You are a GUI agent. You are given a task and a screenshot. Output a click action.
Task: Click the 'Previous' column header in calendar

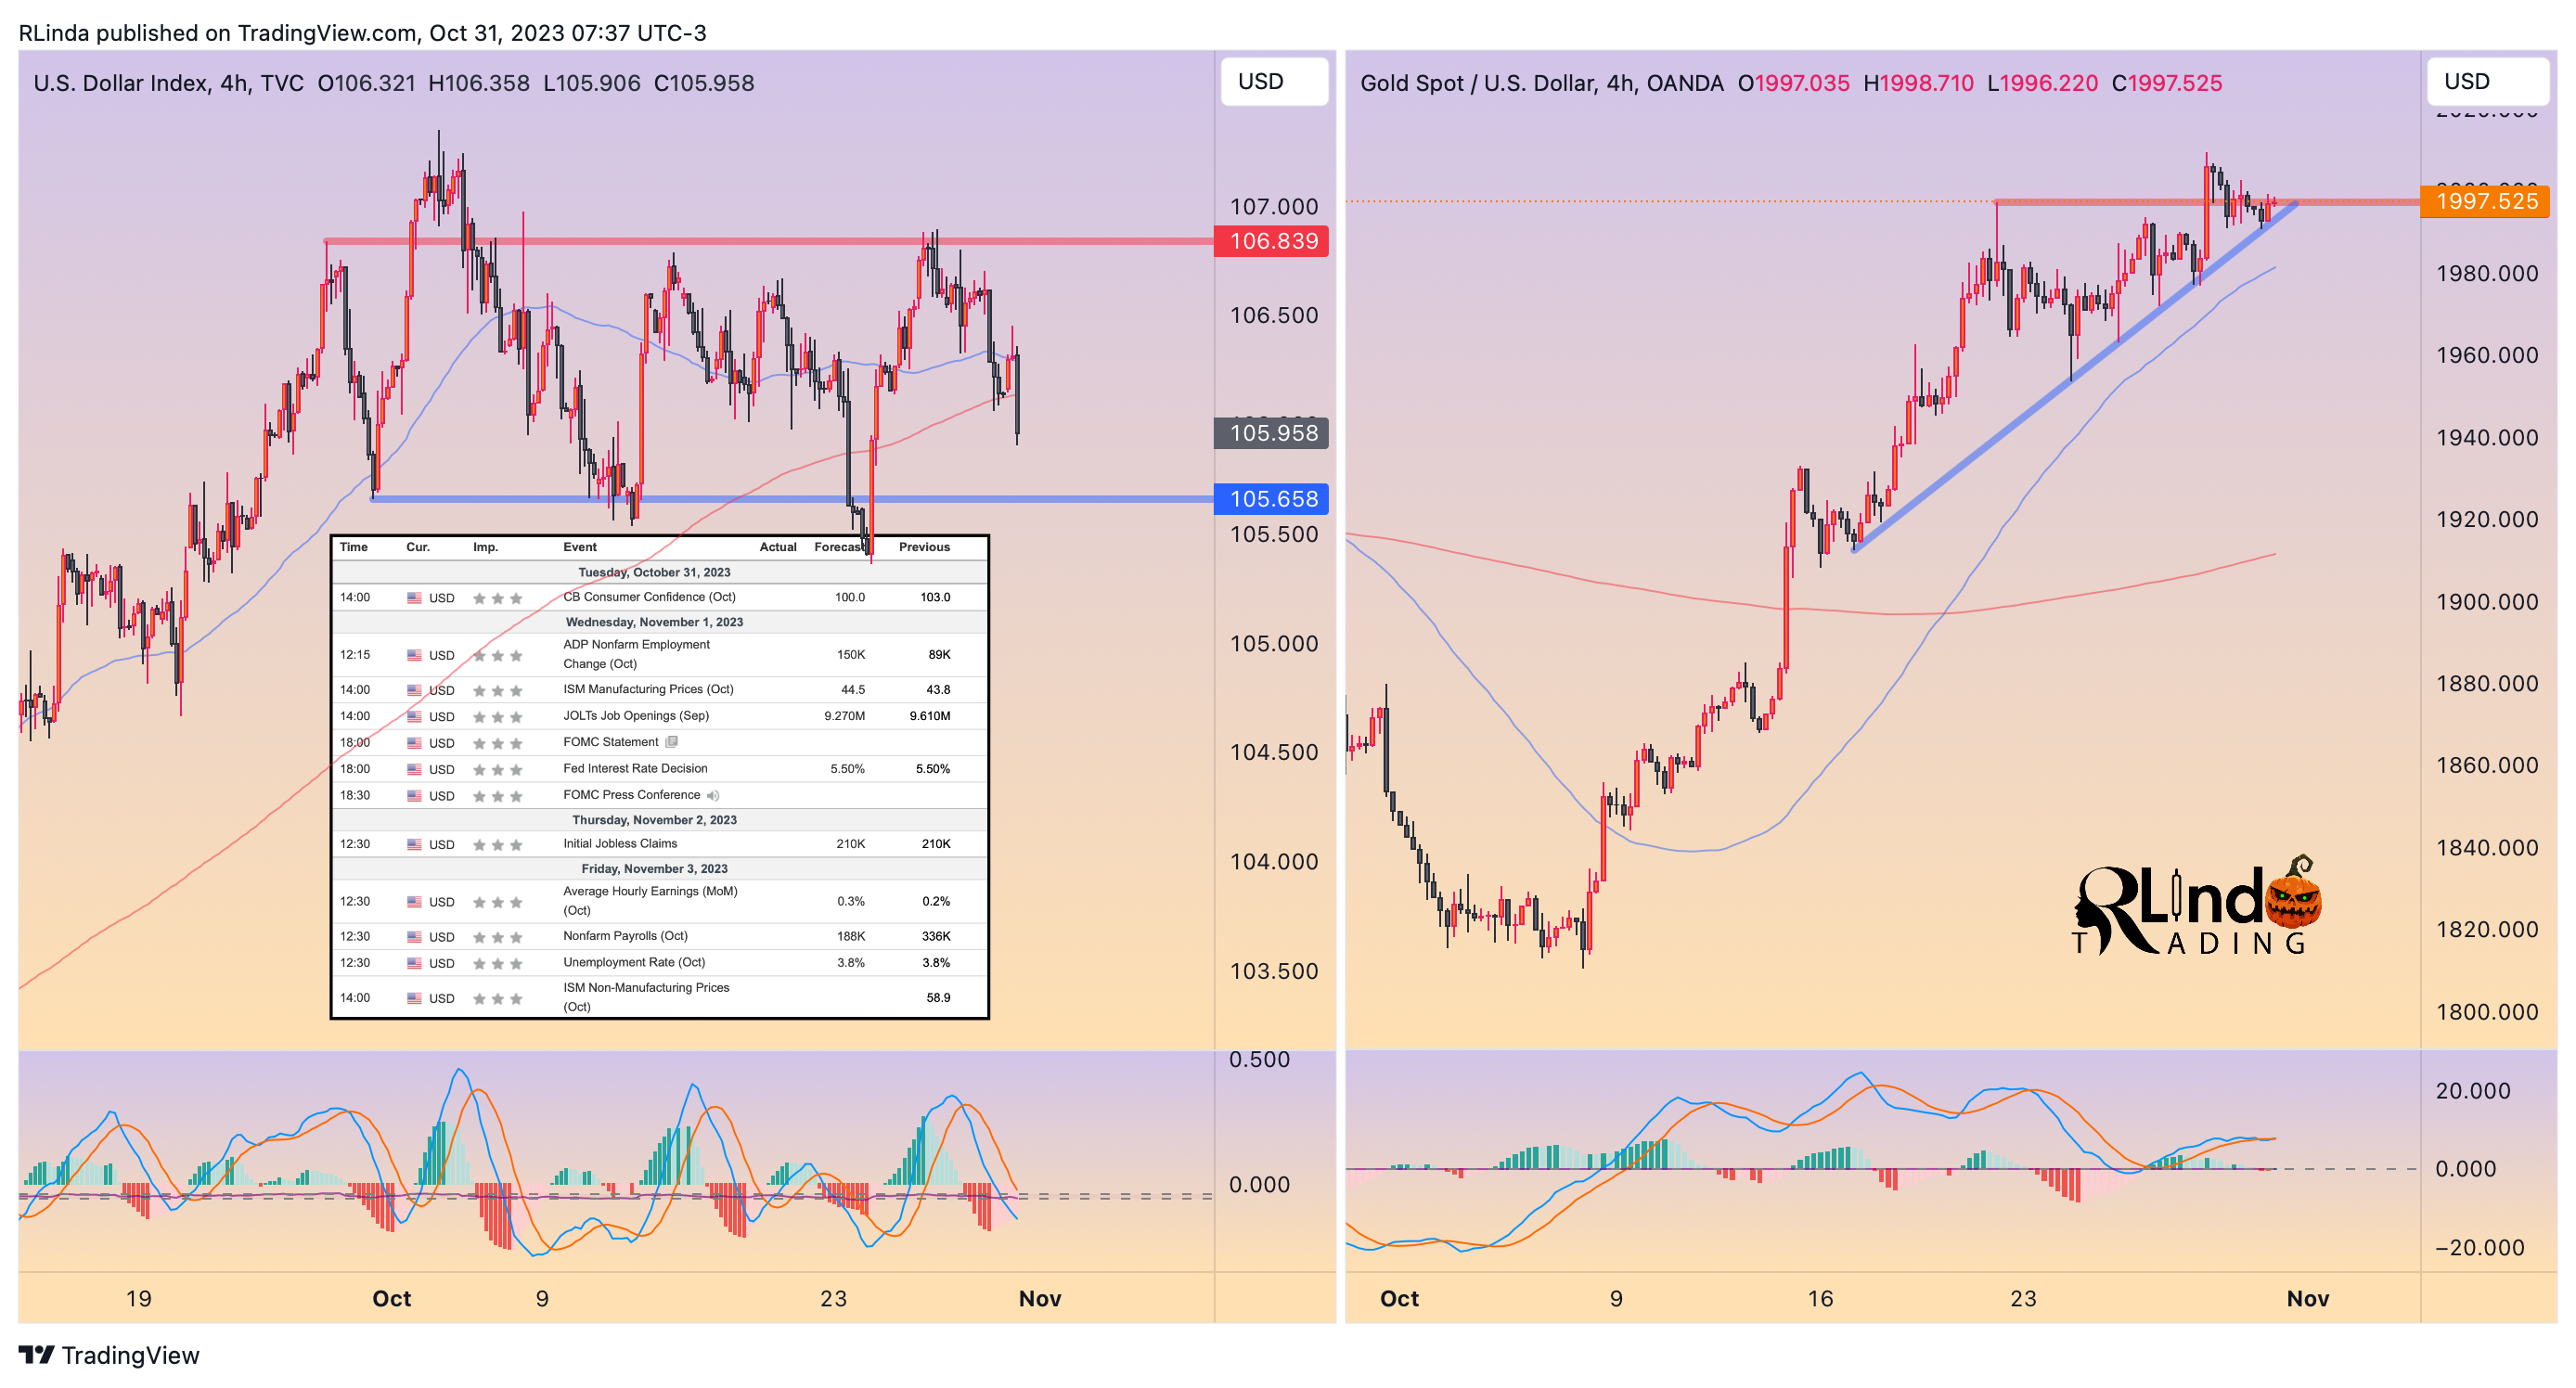(x=924, y=547)
